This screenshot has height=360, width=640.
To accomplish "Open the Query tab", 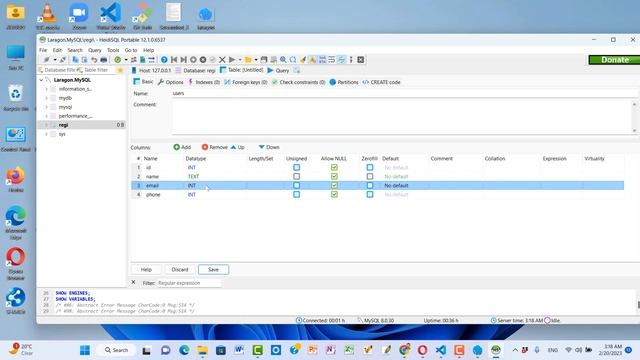I will coord(278,70).
